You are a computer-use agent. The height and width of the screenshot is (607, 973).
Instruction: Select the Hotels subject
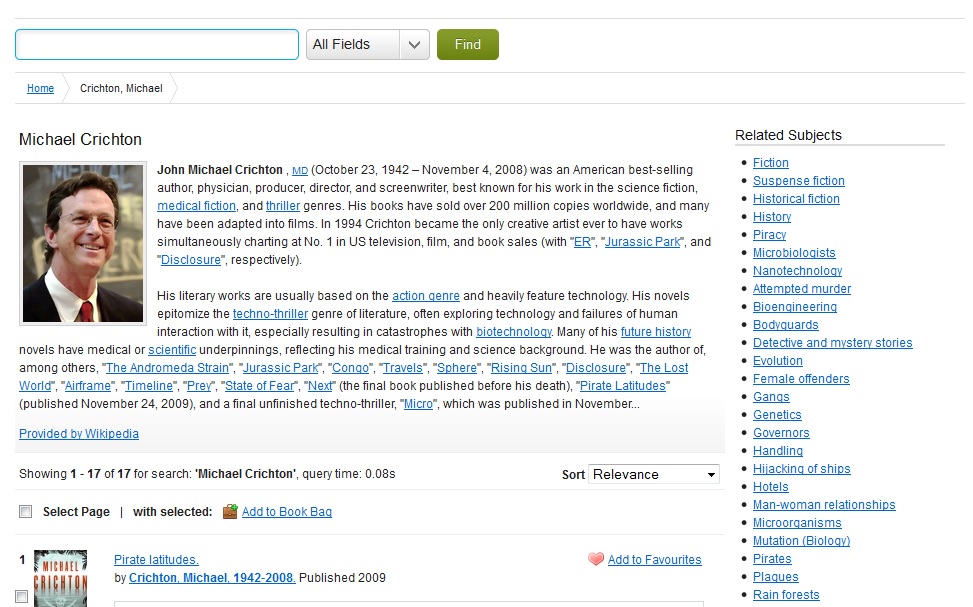771,487
